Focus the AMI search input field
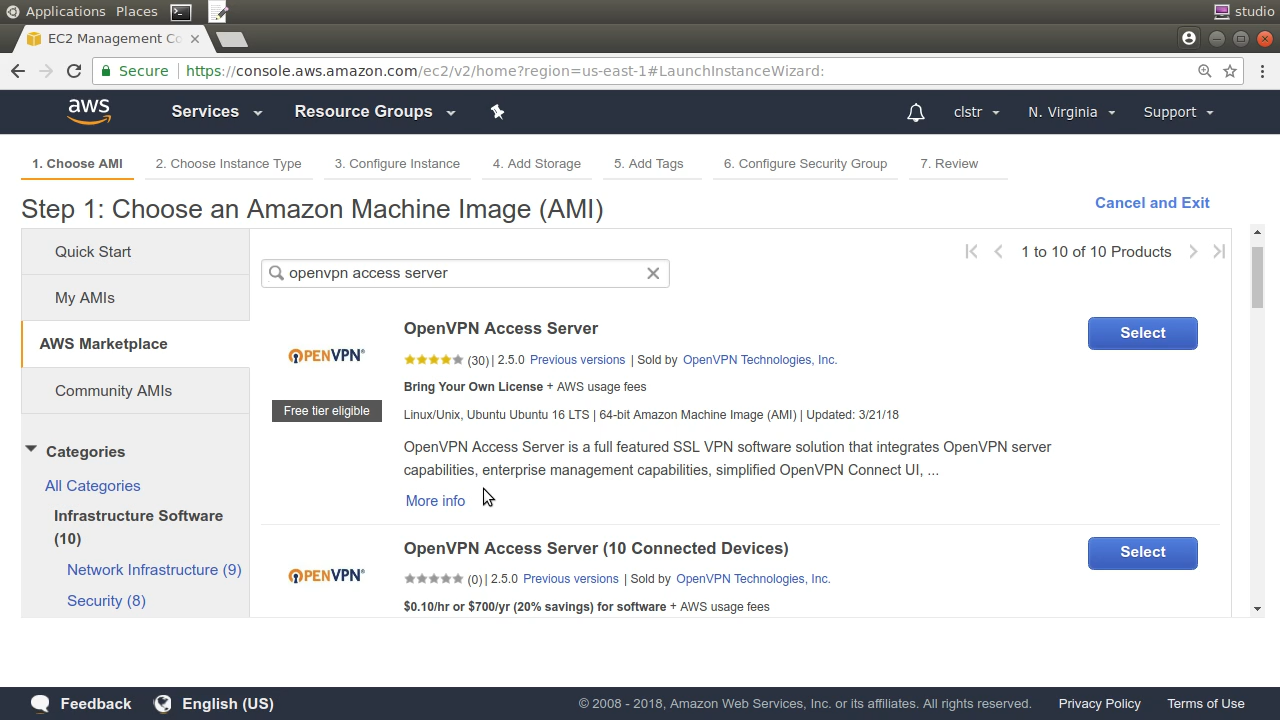 [465, 273]
